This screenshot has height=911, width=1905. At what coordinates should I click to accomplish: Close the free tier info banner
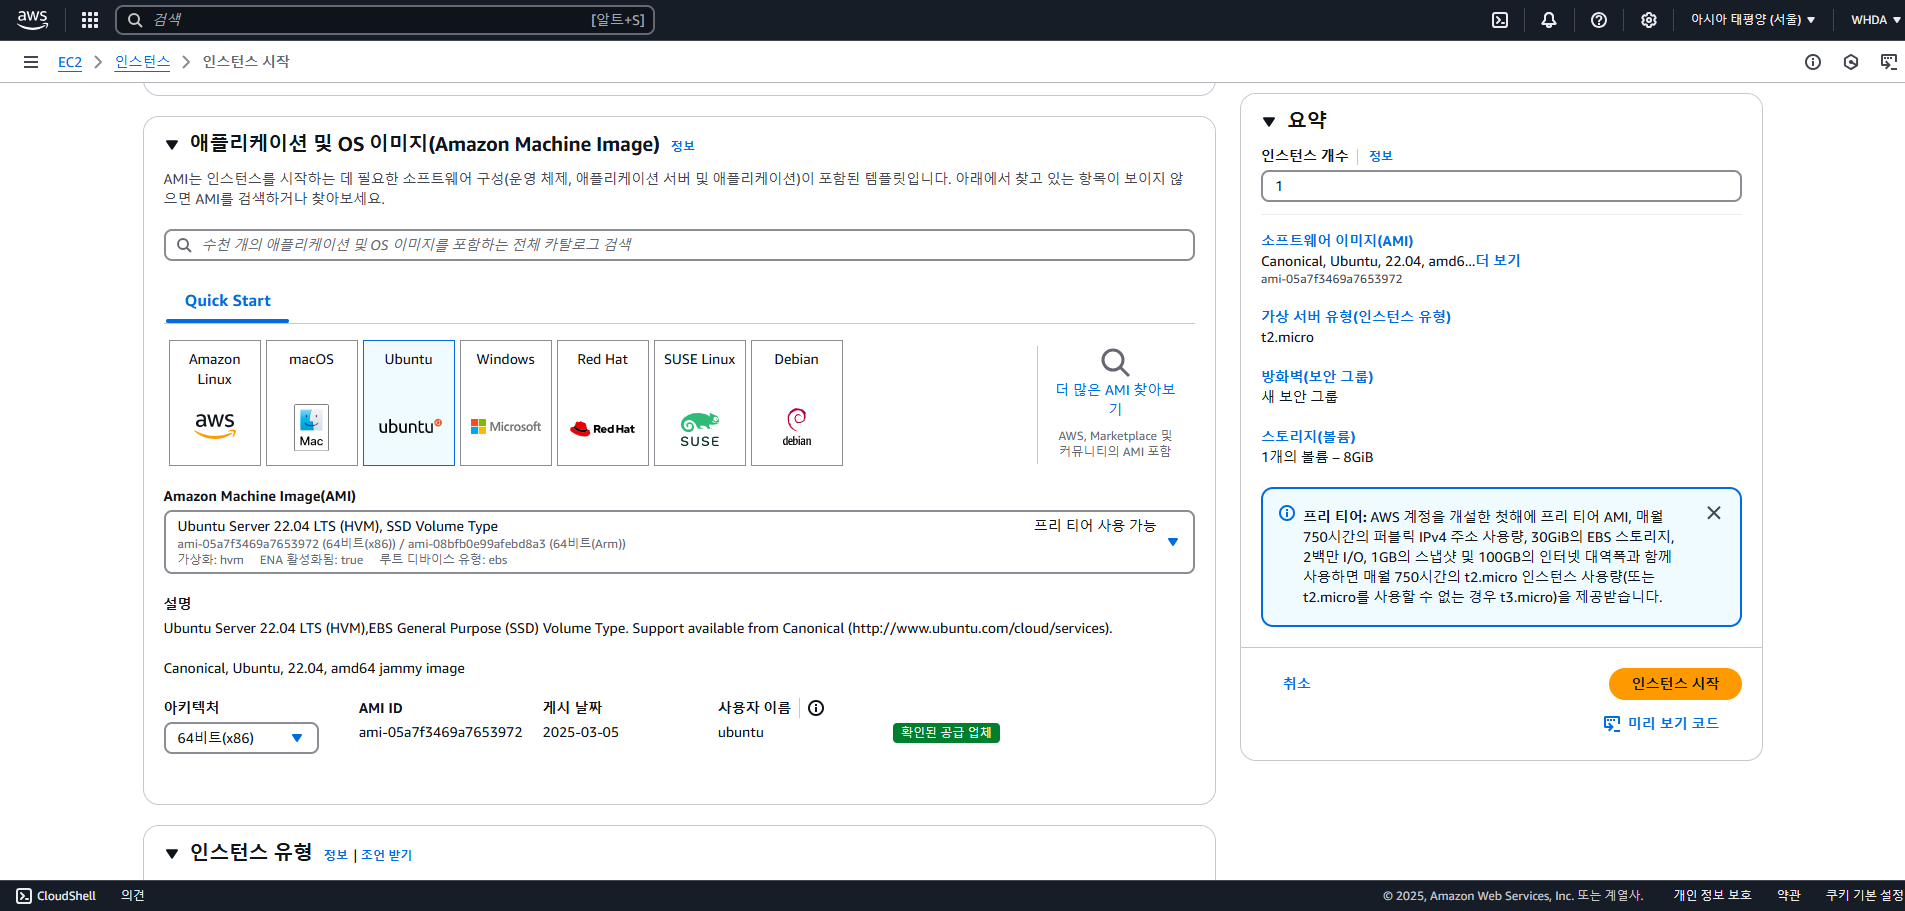pos(1714,513)
